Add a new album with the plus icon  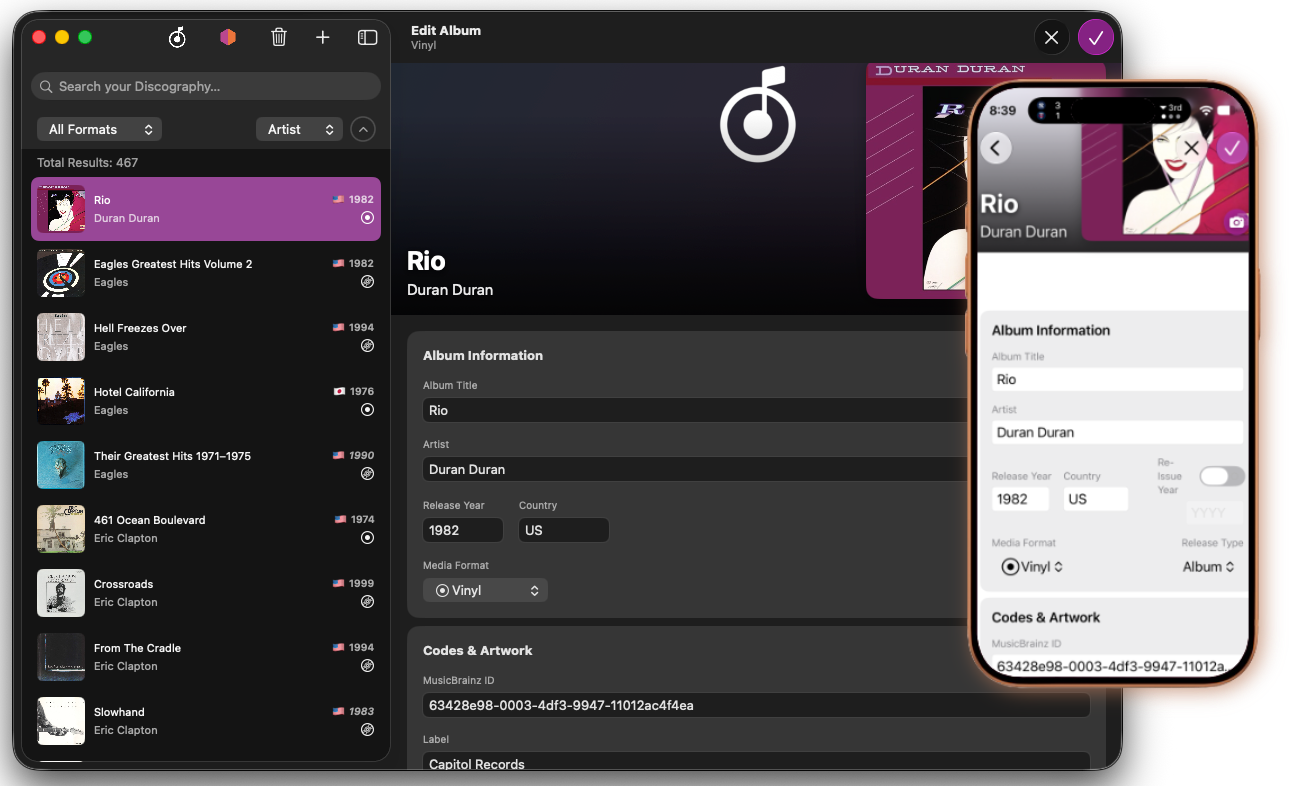pos(322,37)
